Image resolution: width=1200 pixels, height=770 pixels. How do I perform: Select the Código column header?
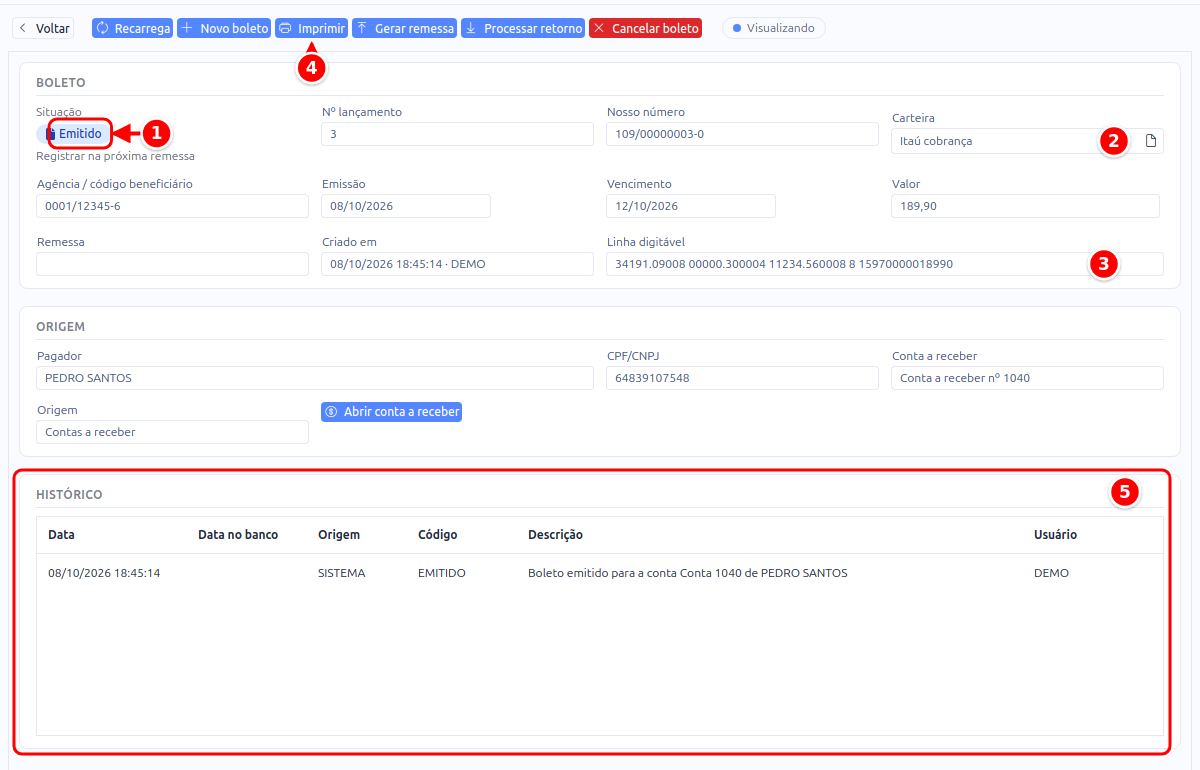[x=438, y=535]
